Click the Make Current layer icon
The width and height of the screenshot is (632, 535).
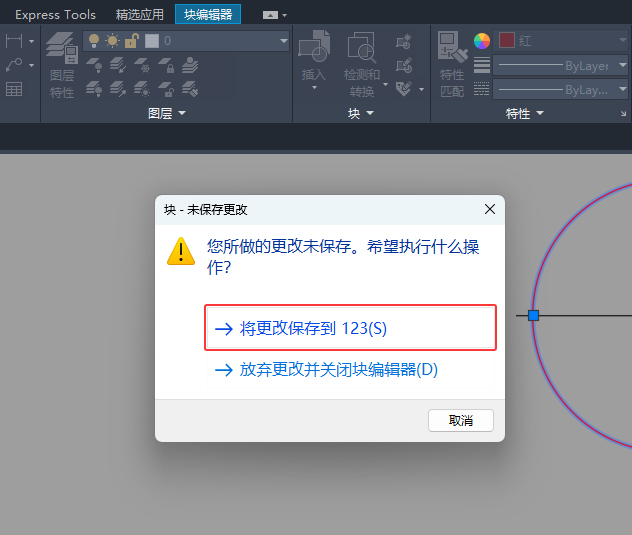(190, 65)
